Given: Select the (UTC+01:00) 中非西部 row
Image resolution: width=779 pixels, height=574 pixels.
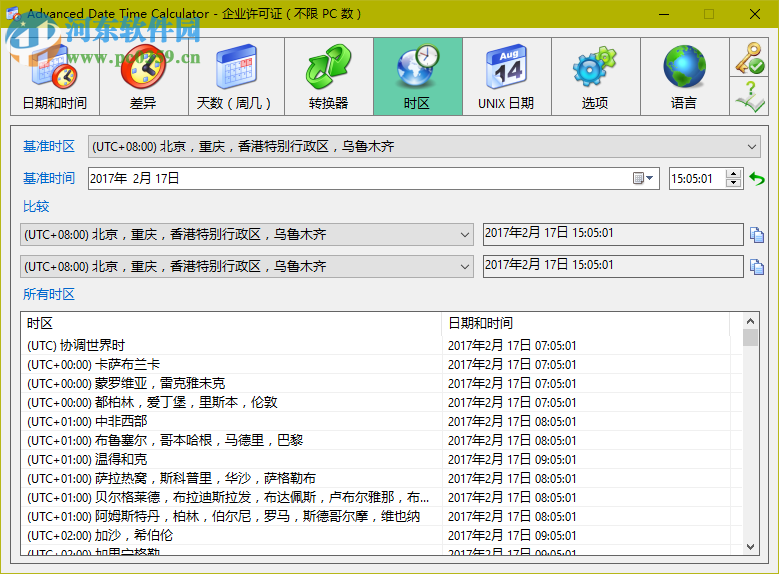Looking at the screenshot, I should point(382,421).
